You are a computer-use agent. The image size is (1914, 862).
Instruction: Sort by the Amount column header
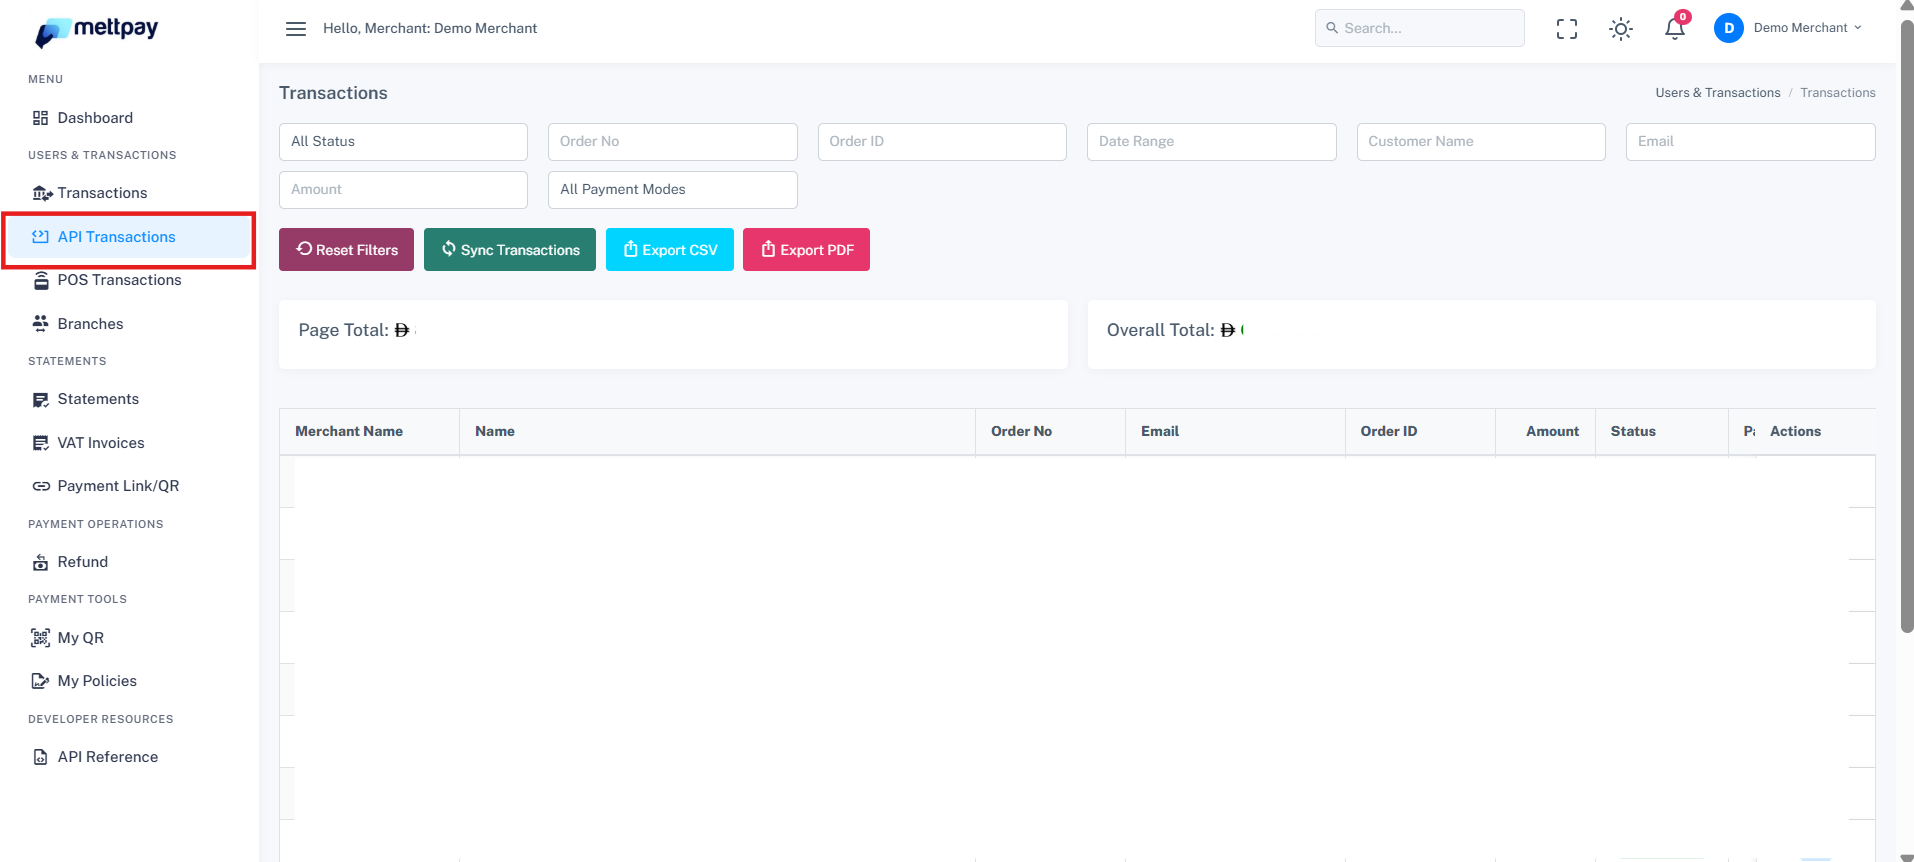pos(1545,432)
